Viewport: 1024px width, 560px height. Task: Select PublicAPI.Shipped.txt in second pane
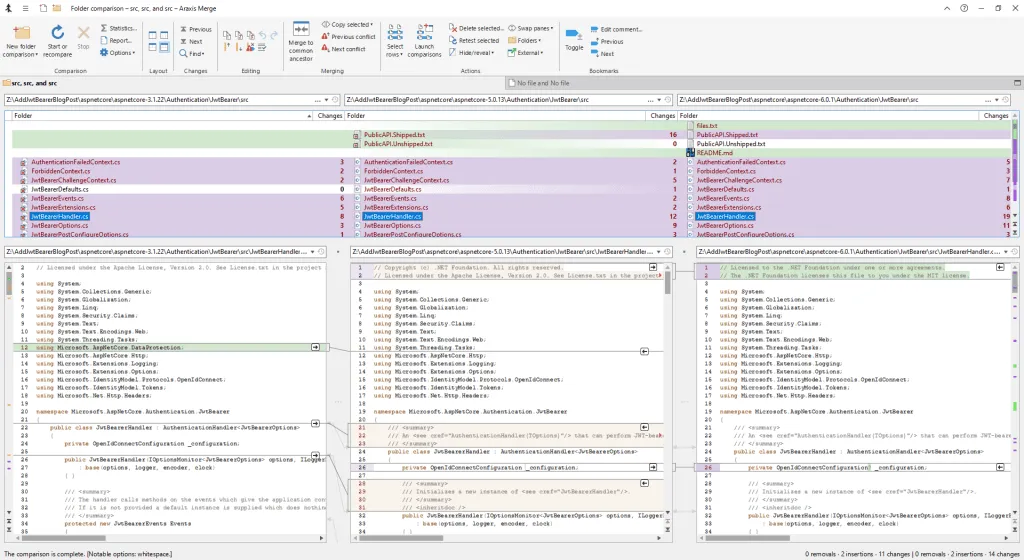pos(394,135)
